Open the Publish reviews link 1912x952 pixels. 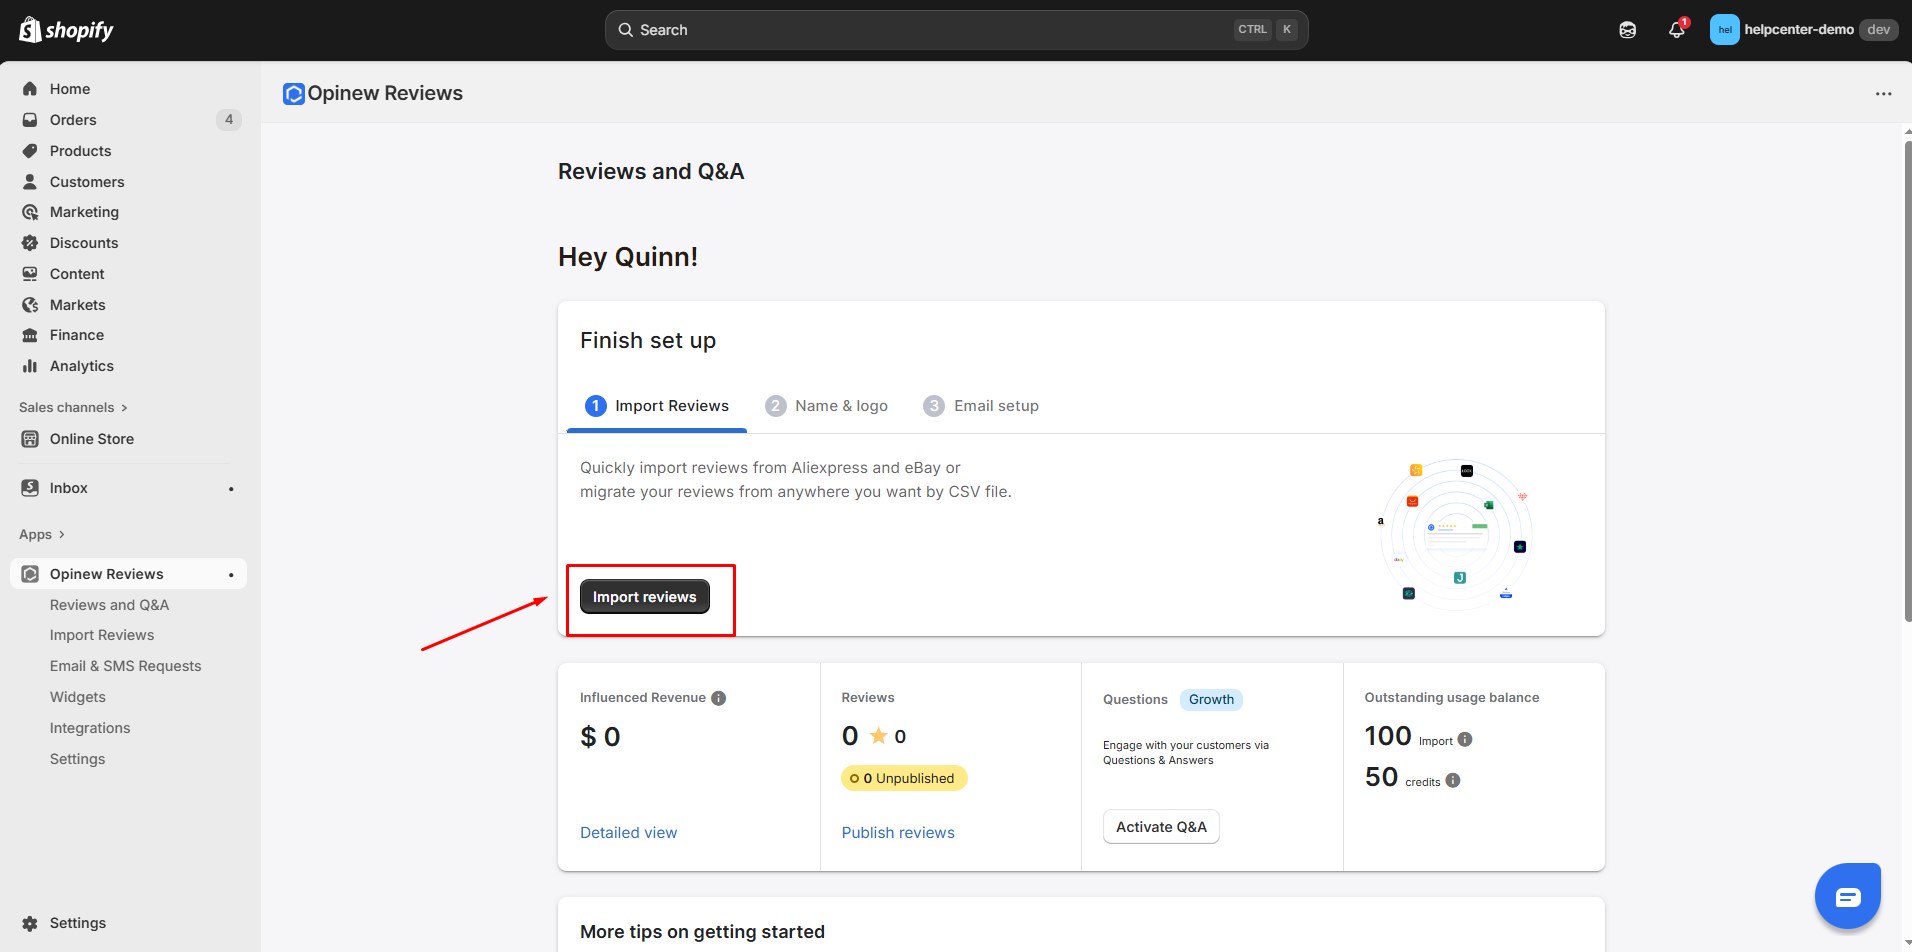point(898,833)
